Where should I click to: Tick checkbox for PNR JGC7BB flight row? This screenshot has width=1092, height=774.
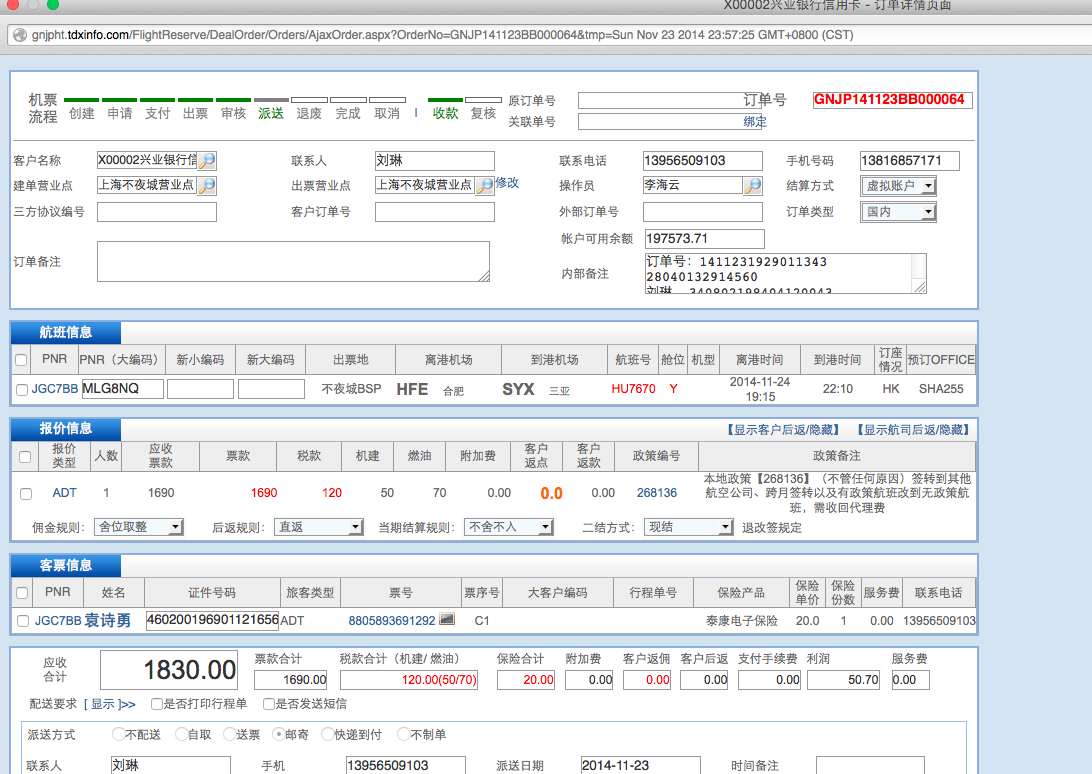(x=22, y=390)
